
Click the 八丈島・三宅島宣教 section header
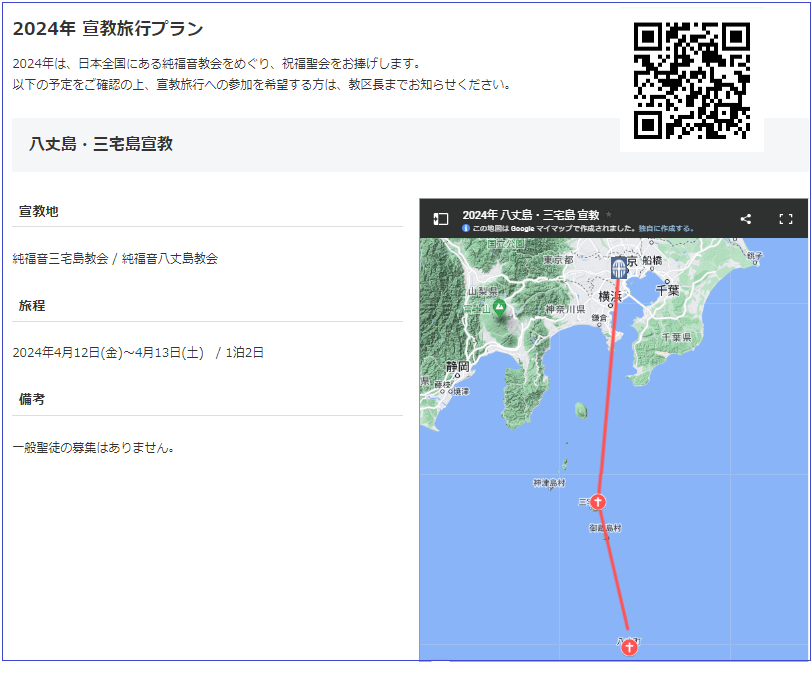pos(101,144)
